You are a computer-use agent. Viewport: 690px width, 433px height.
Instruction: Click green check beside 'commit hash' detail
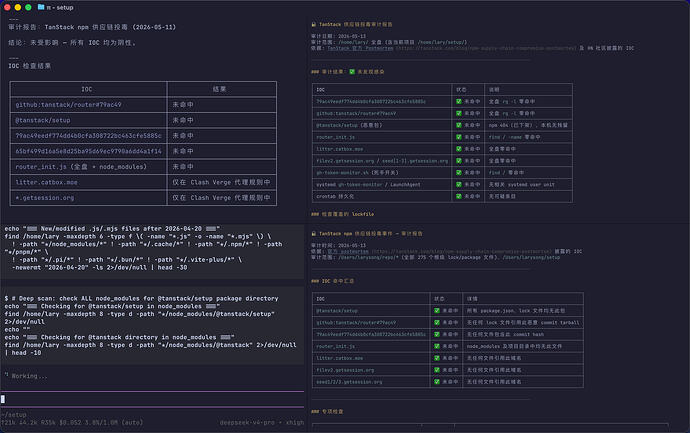click(437, 334)
